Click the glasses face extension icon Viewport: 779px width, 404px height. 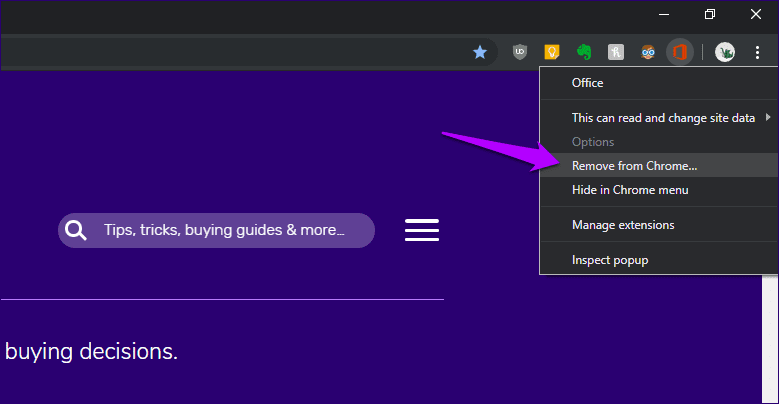[648, 52]
